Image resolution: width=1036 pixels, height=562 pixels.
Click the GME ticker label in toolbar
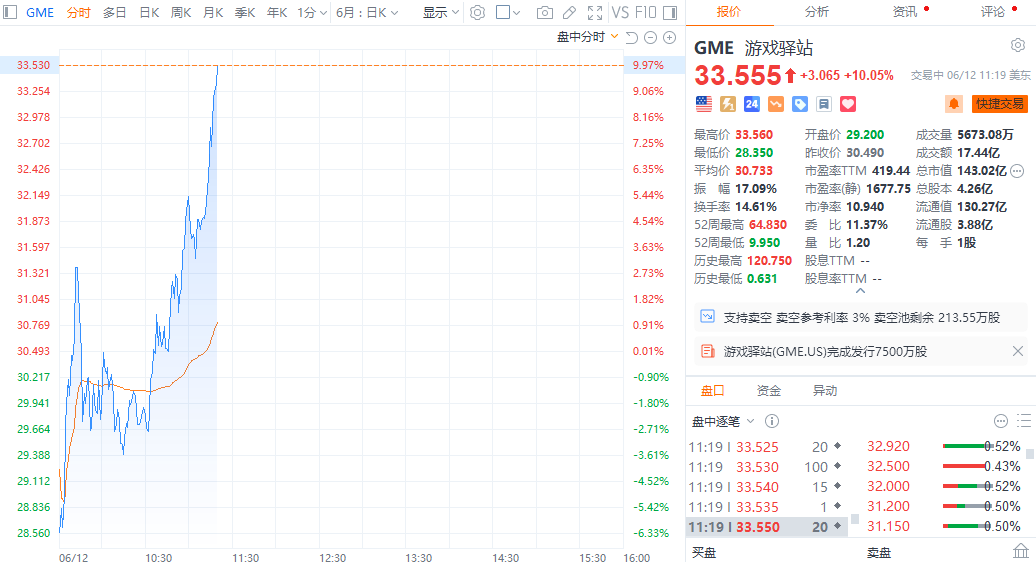[40, 13]
